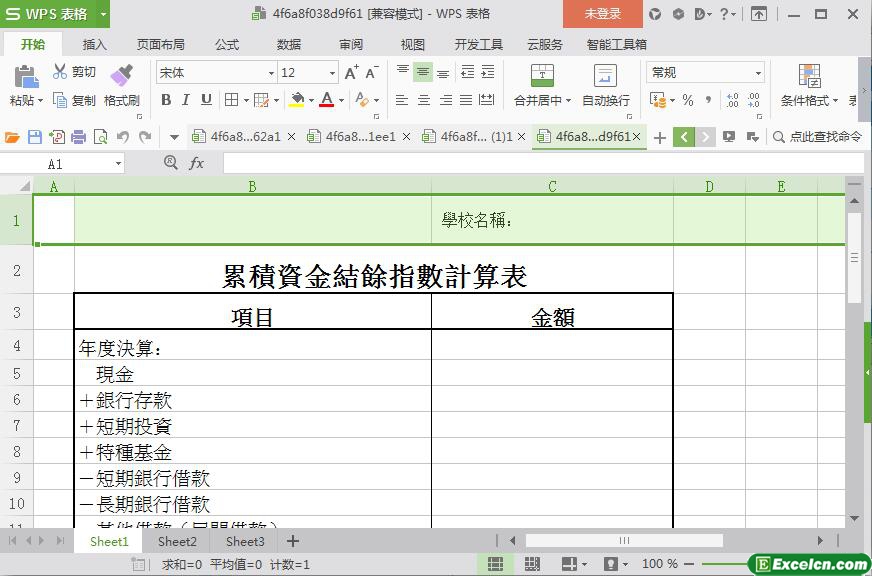
Task: Toggle Italic formatting
Action: pos(186,100)
